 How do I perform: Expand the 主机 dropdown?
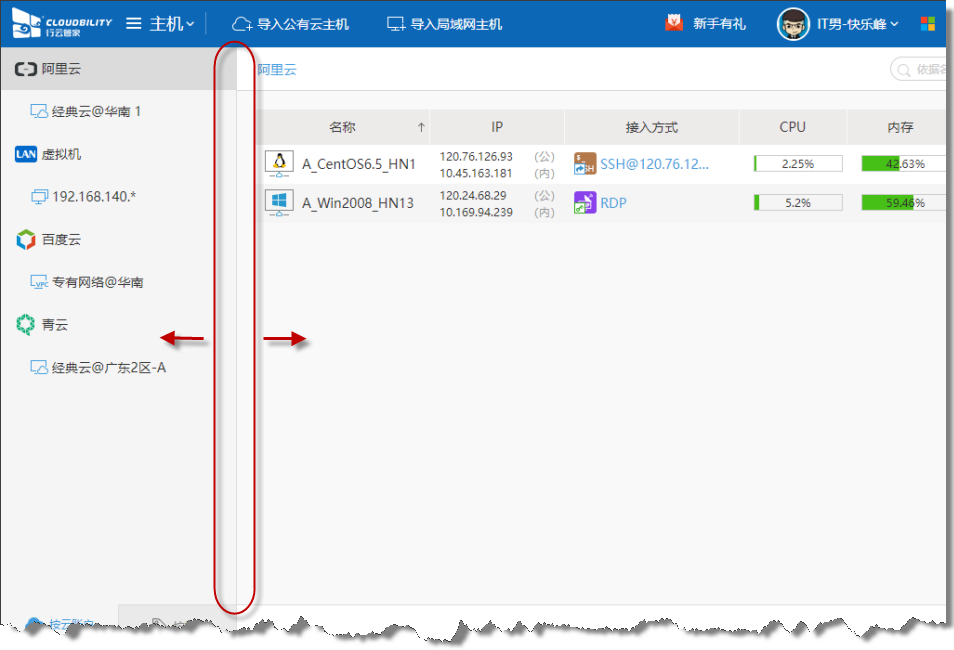pyautogui.click(x=172, y=24)
